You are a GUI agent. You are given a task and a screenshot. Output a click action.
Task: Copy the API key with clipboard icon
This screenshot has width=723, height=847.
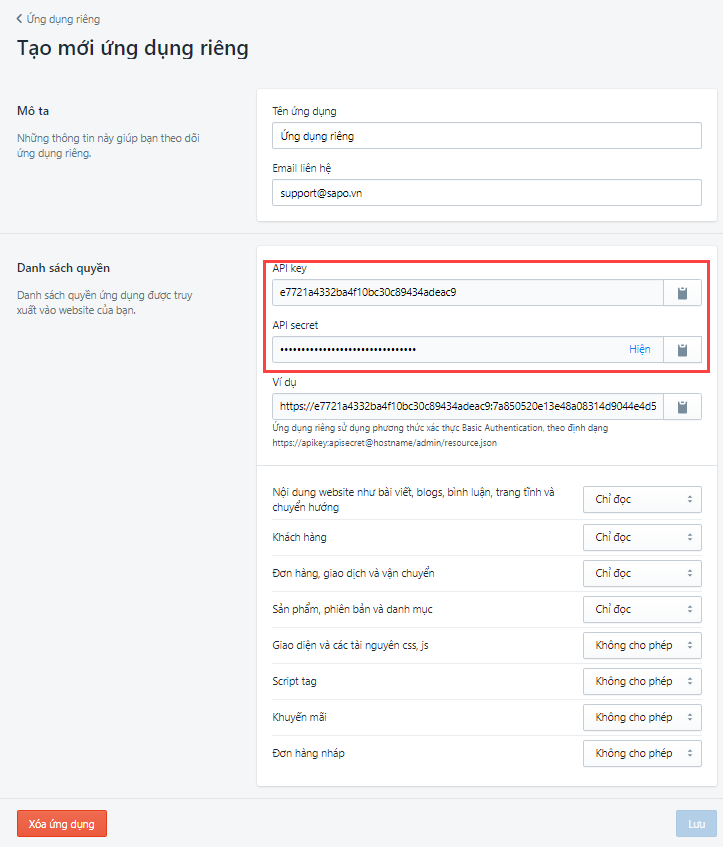point(683,293)
